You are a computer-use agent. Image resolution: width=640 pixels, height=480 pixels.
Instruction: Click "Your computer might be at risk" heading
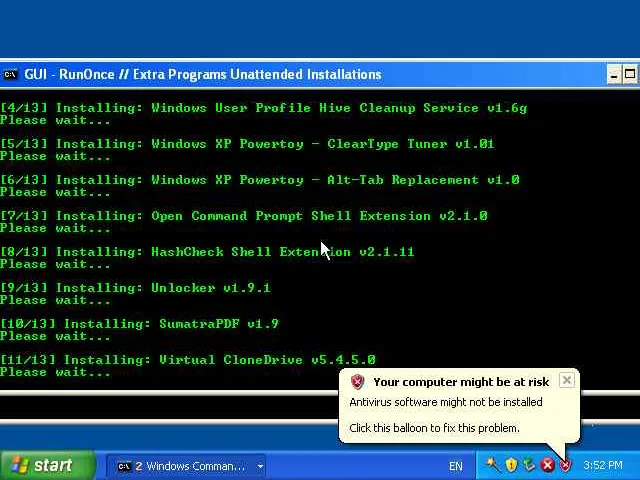[461, 382]
